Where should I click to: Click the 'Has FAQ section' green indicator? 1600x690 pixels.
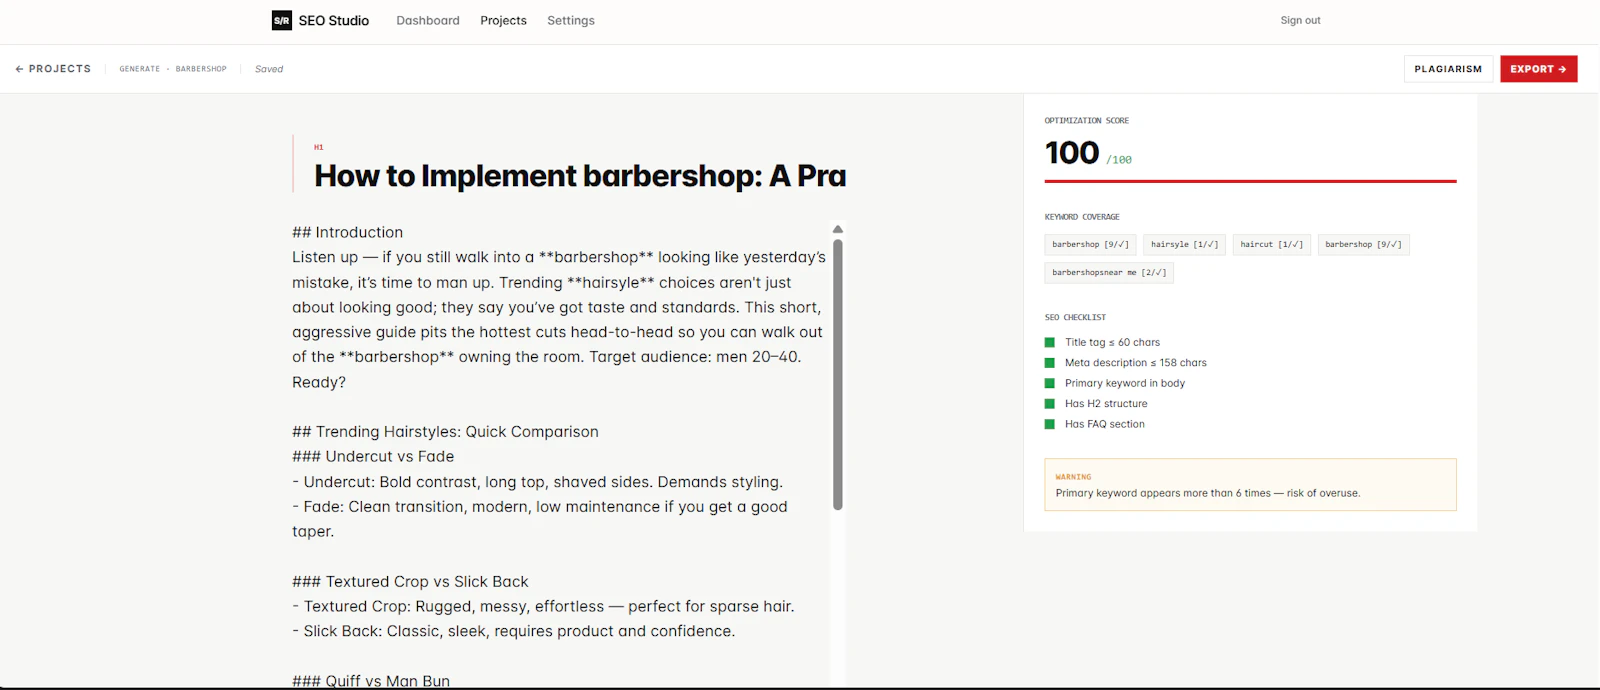pyautogui.click(x=1050, y=424)
